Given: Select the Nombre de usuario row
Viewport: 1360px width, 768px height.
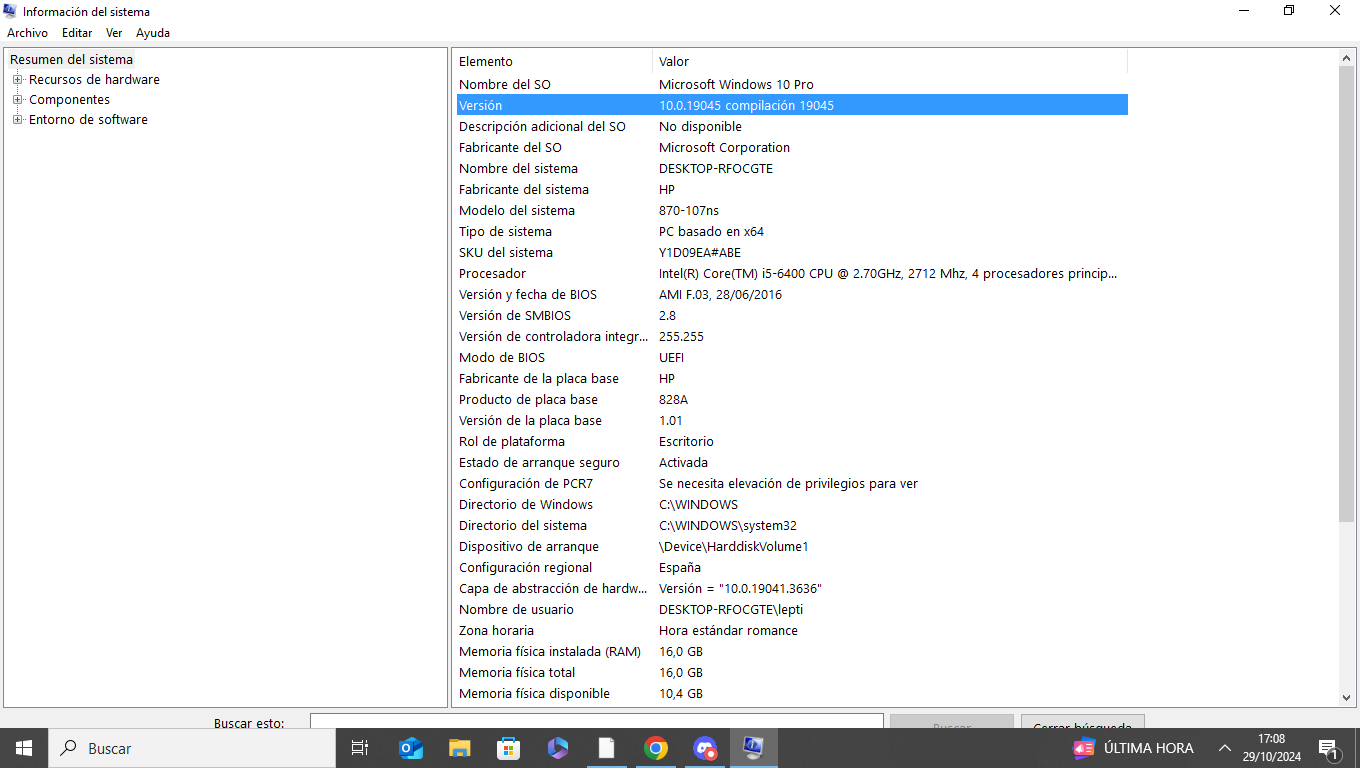Looking at the screenshot, I should pos(792,610).
